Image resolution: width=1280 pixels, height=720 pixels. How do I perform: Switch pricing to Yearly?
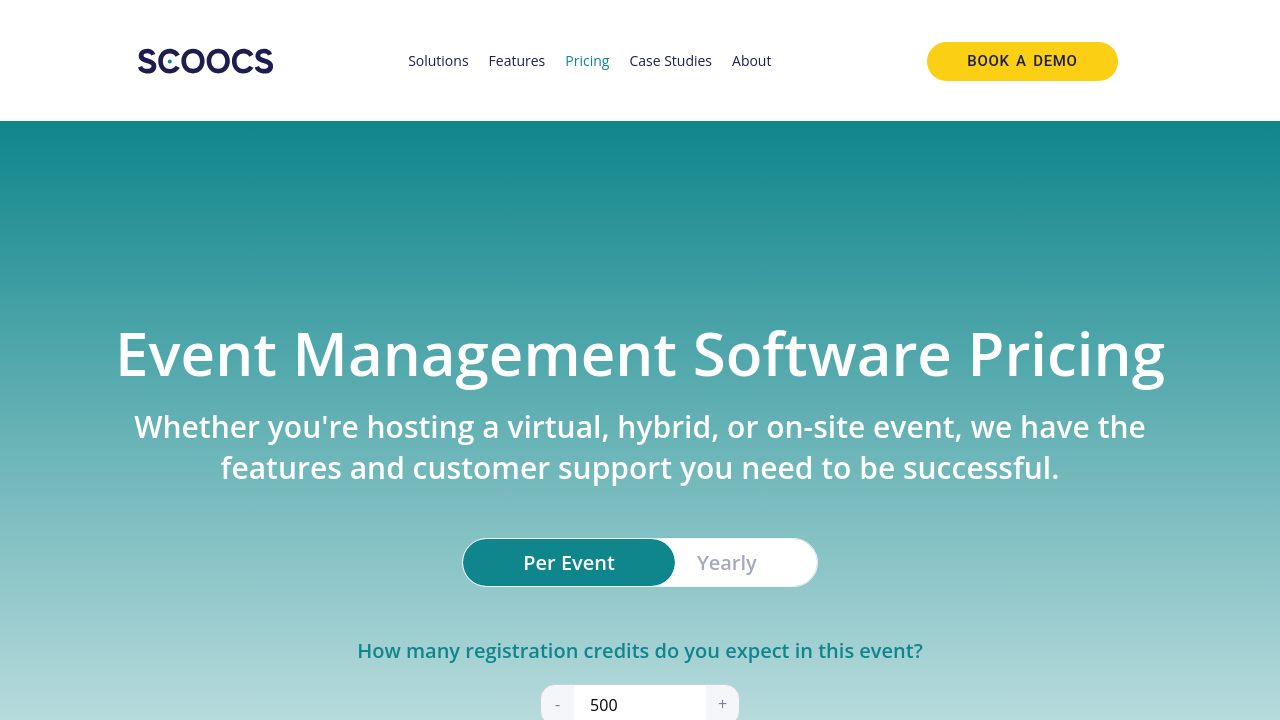[727, 563]
